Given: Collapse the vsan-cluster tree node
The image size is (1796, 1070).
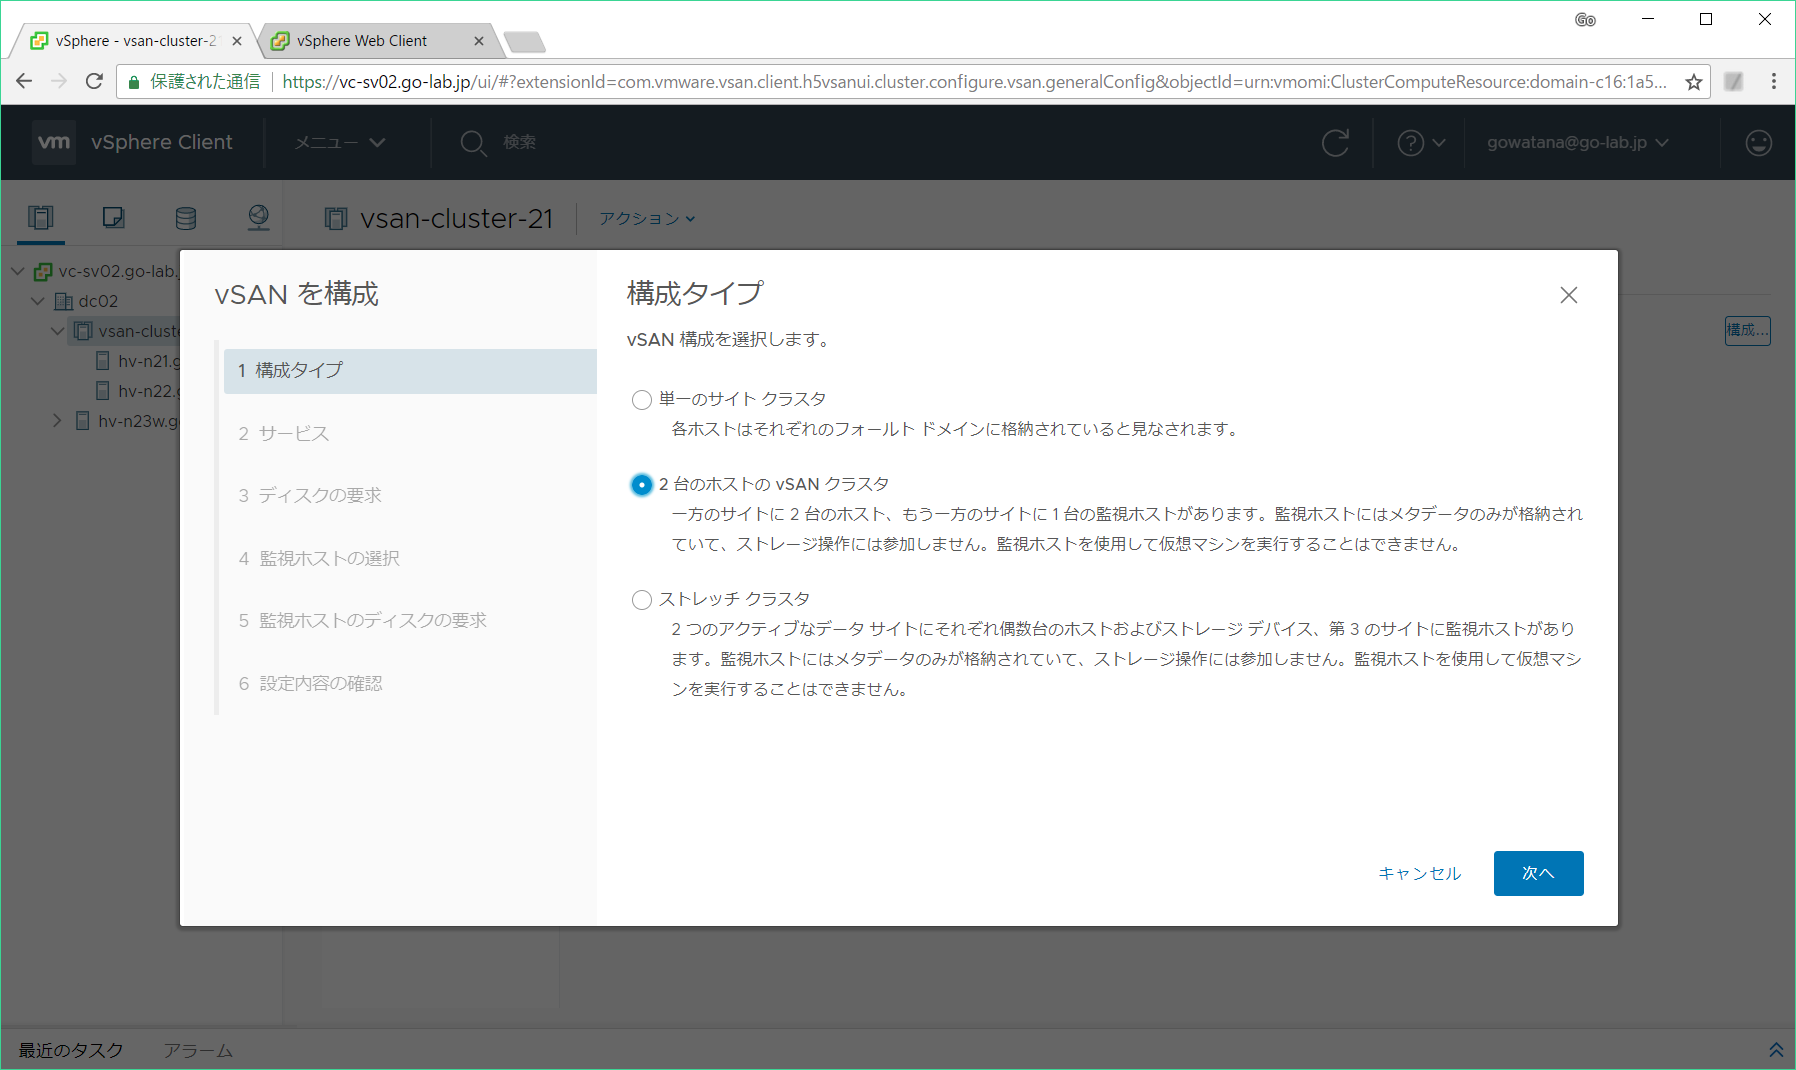Looking at the screenshot, I should (x=58, y=331).
